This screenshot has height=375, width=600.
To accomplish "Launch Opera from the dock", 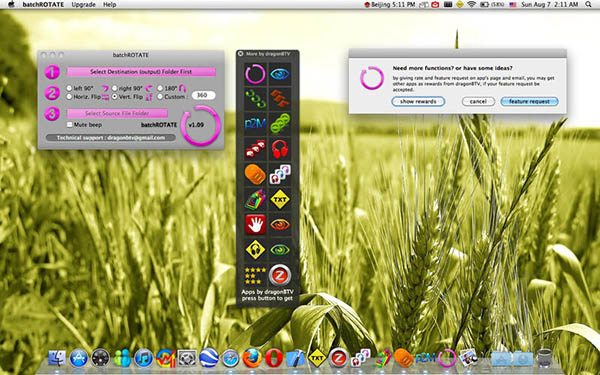I will (274, 359).
